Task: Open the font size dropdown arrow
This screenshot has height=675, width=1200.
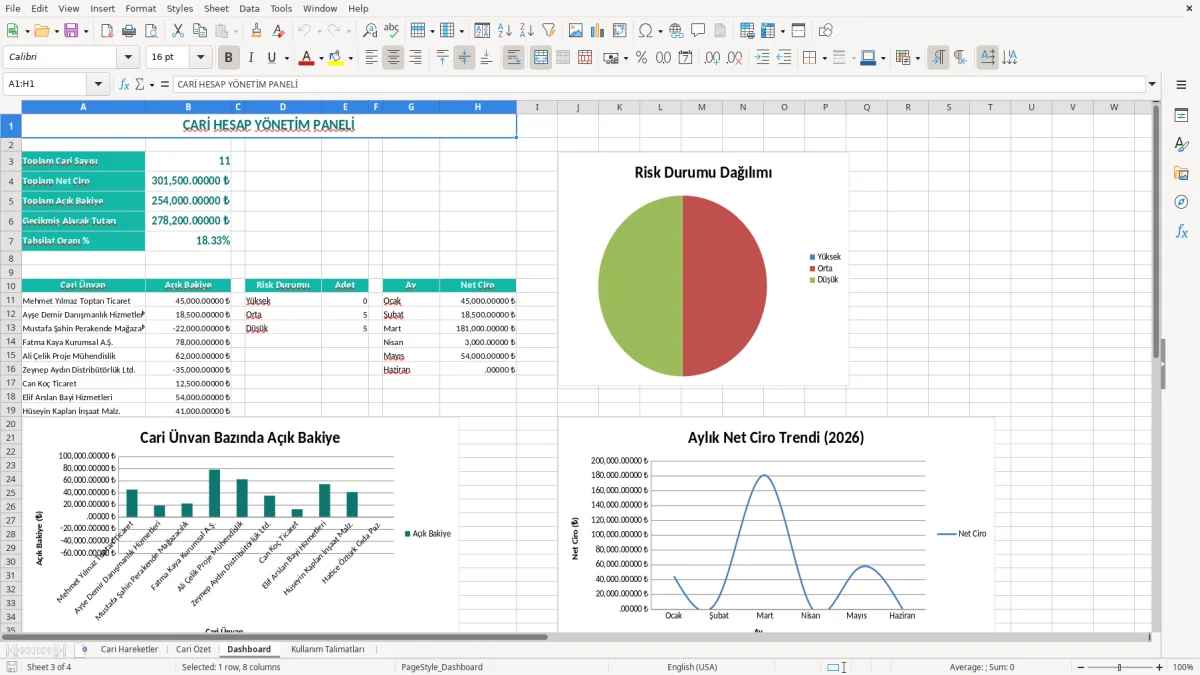Action: click(x=200, y=58)
